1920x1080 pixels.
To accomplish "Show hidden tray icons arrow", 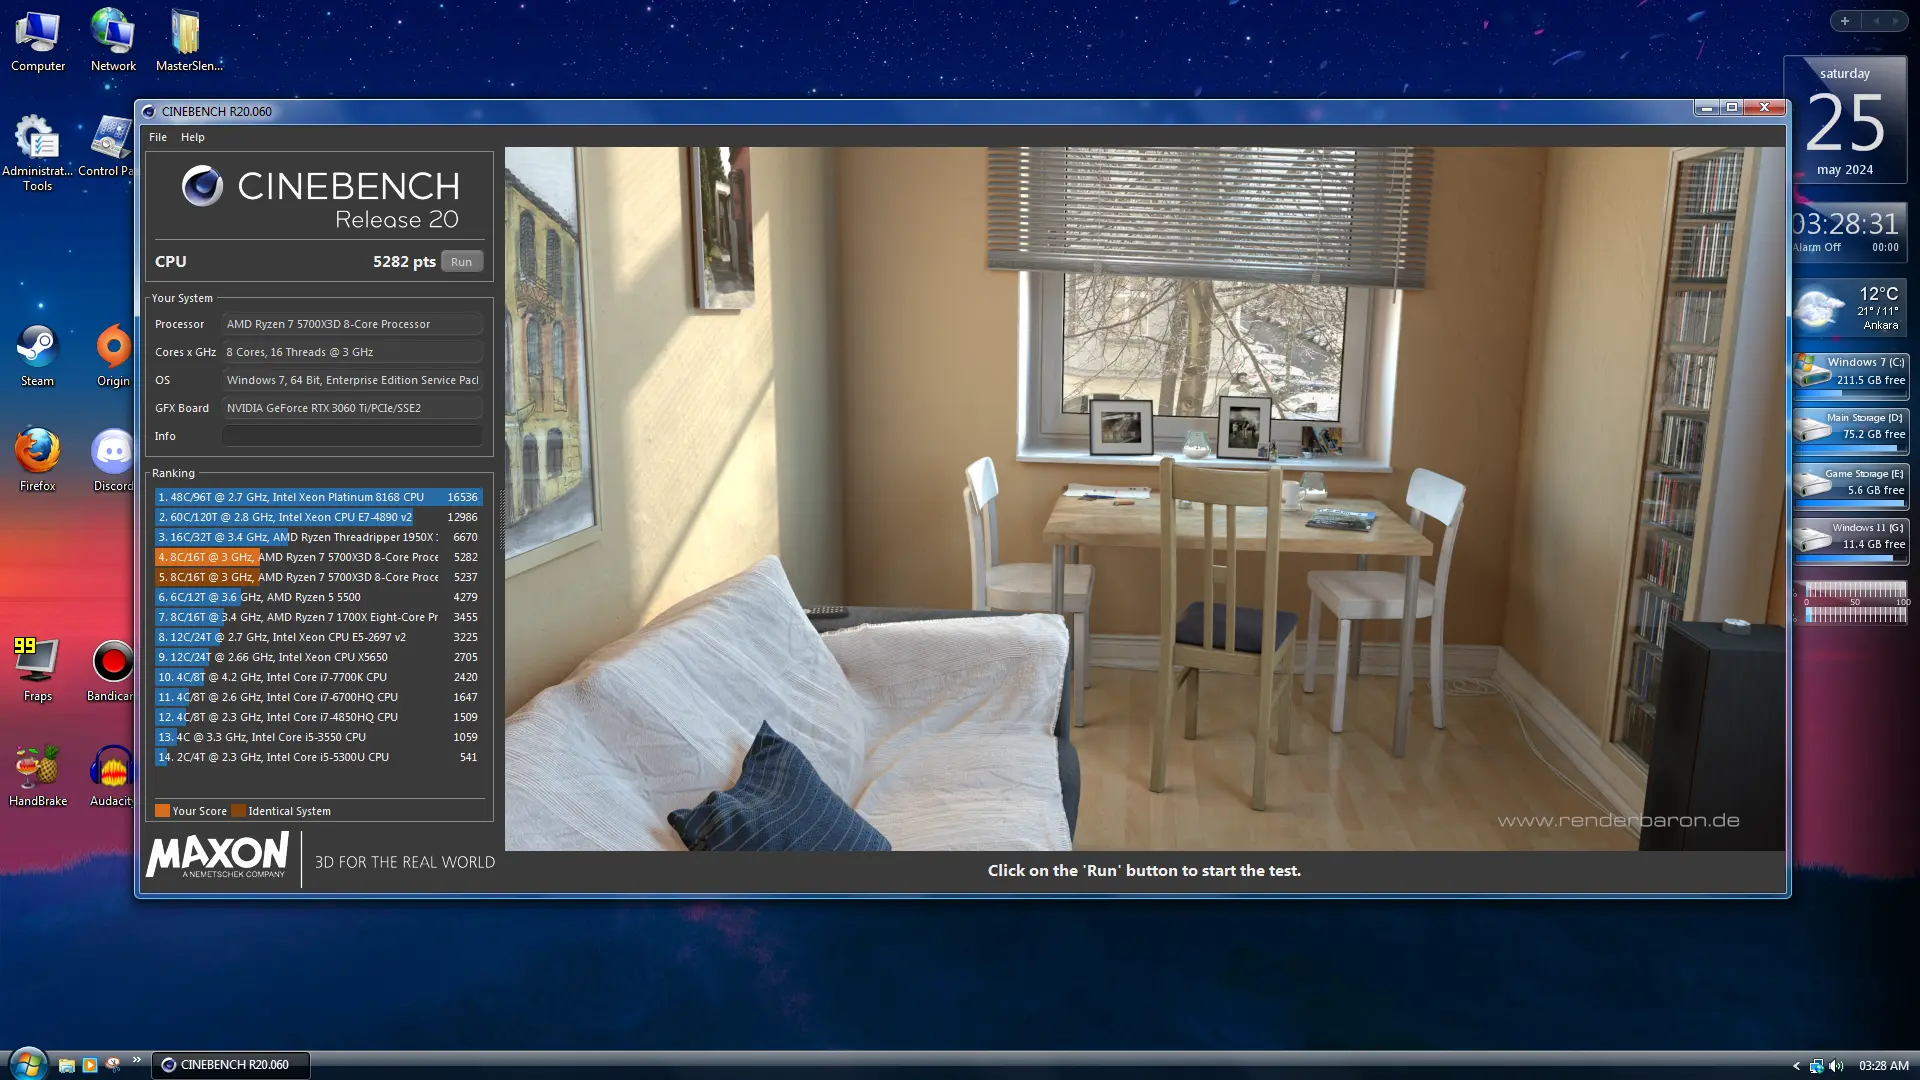I will pyautogui.click(x=1796, y=1066).
